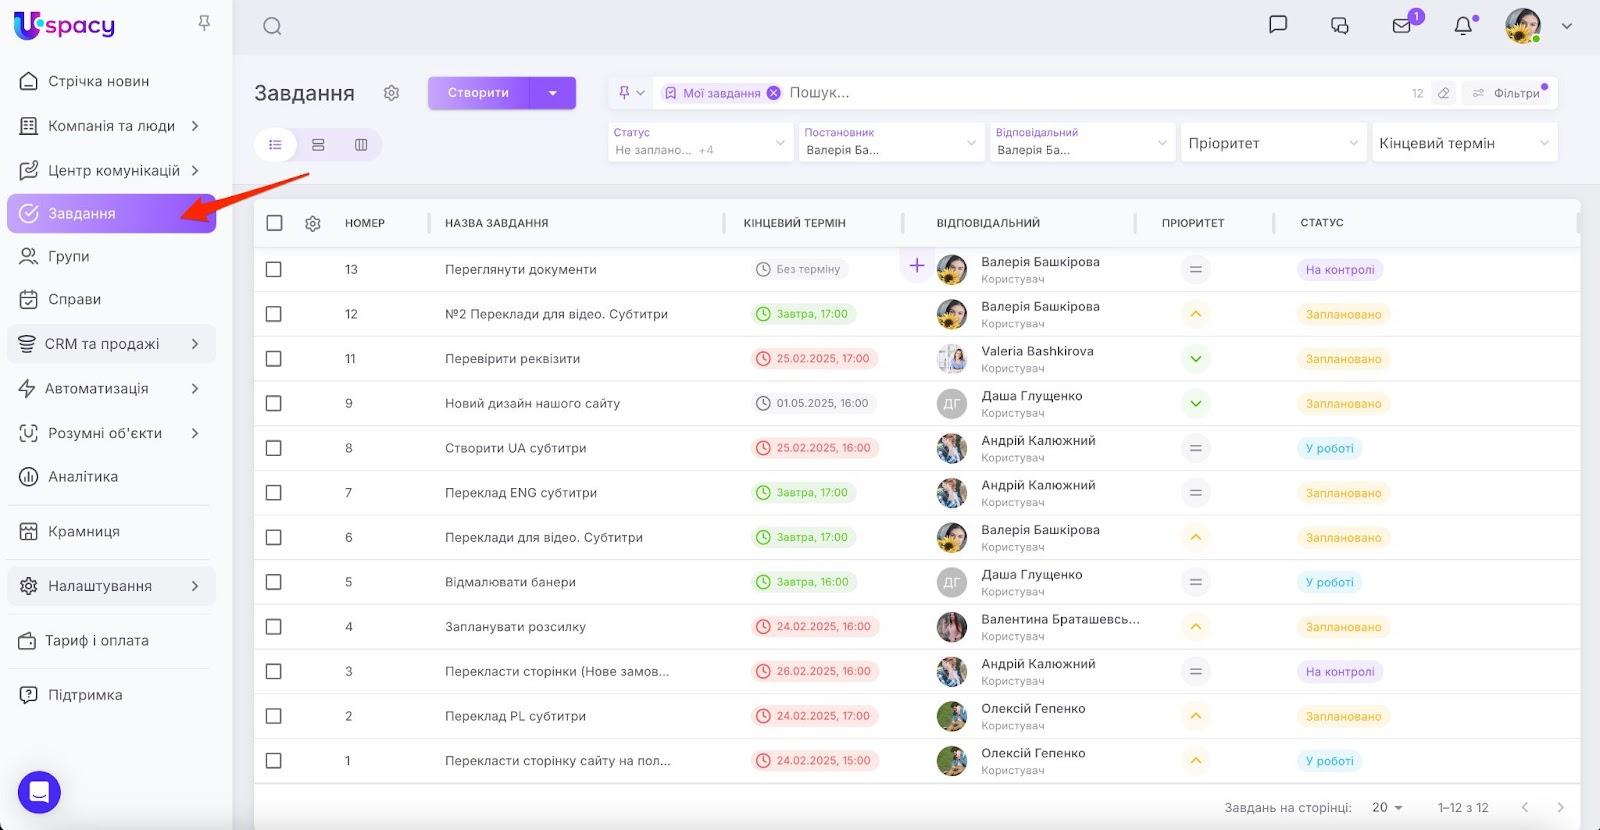This screenshot has width=1600, height=830.
Task: Open the Створити button dropdown arrow
Action: click(553, 93)
